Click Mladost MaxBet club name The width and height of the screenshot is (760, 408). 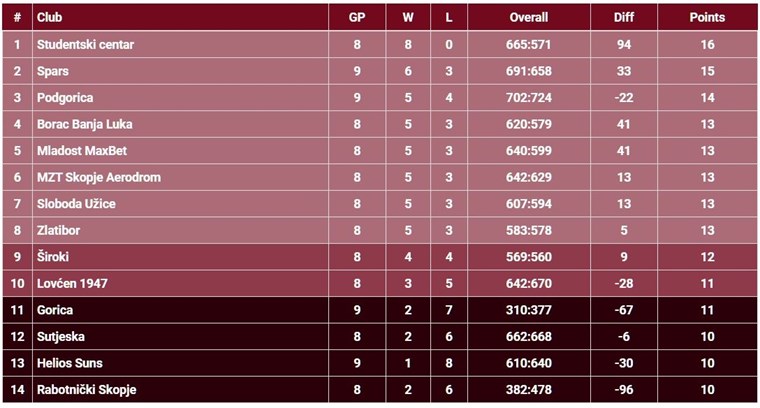click(x=82, y=151)
